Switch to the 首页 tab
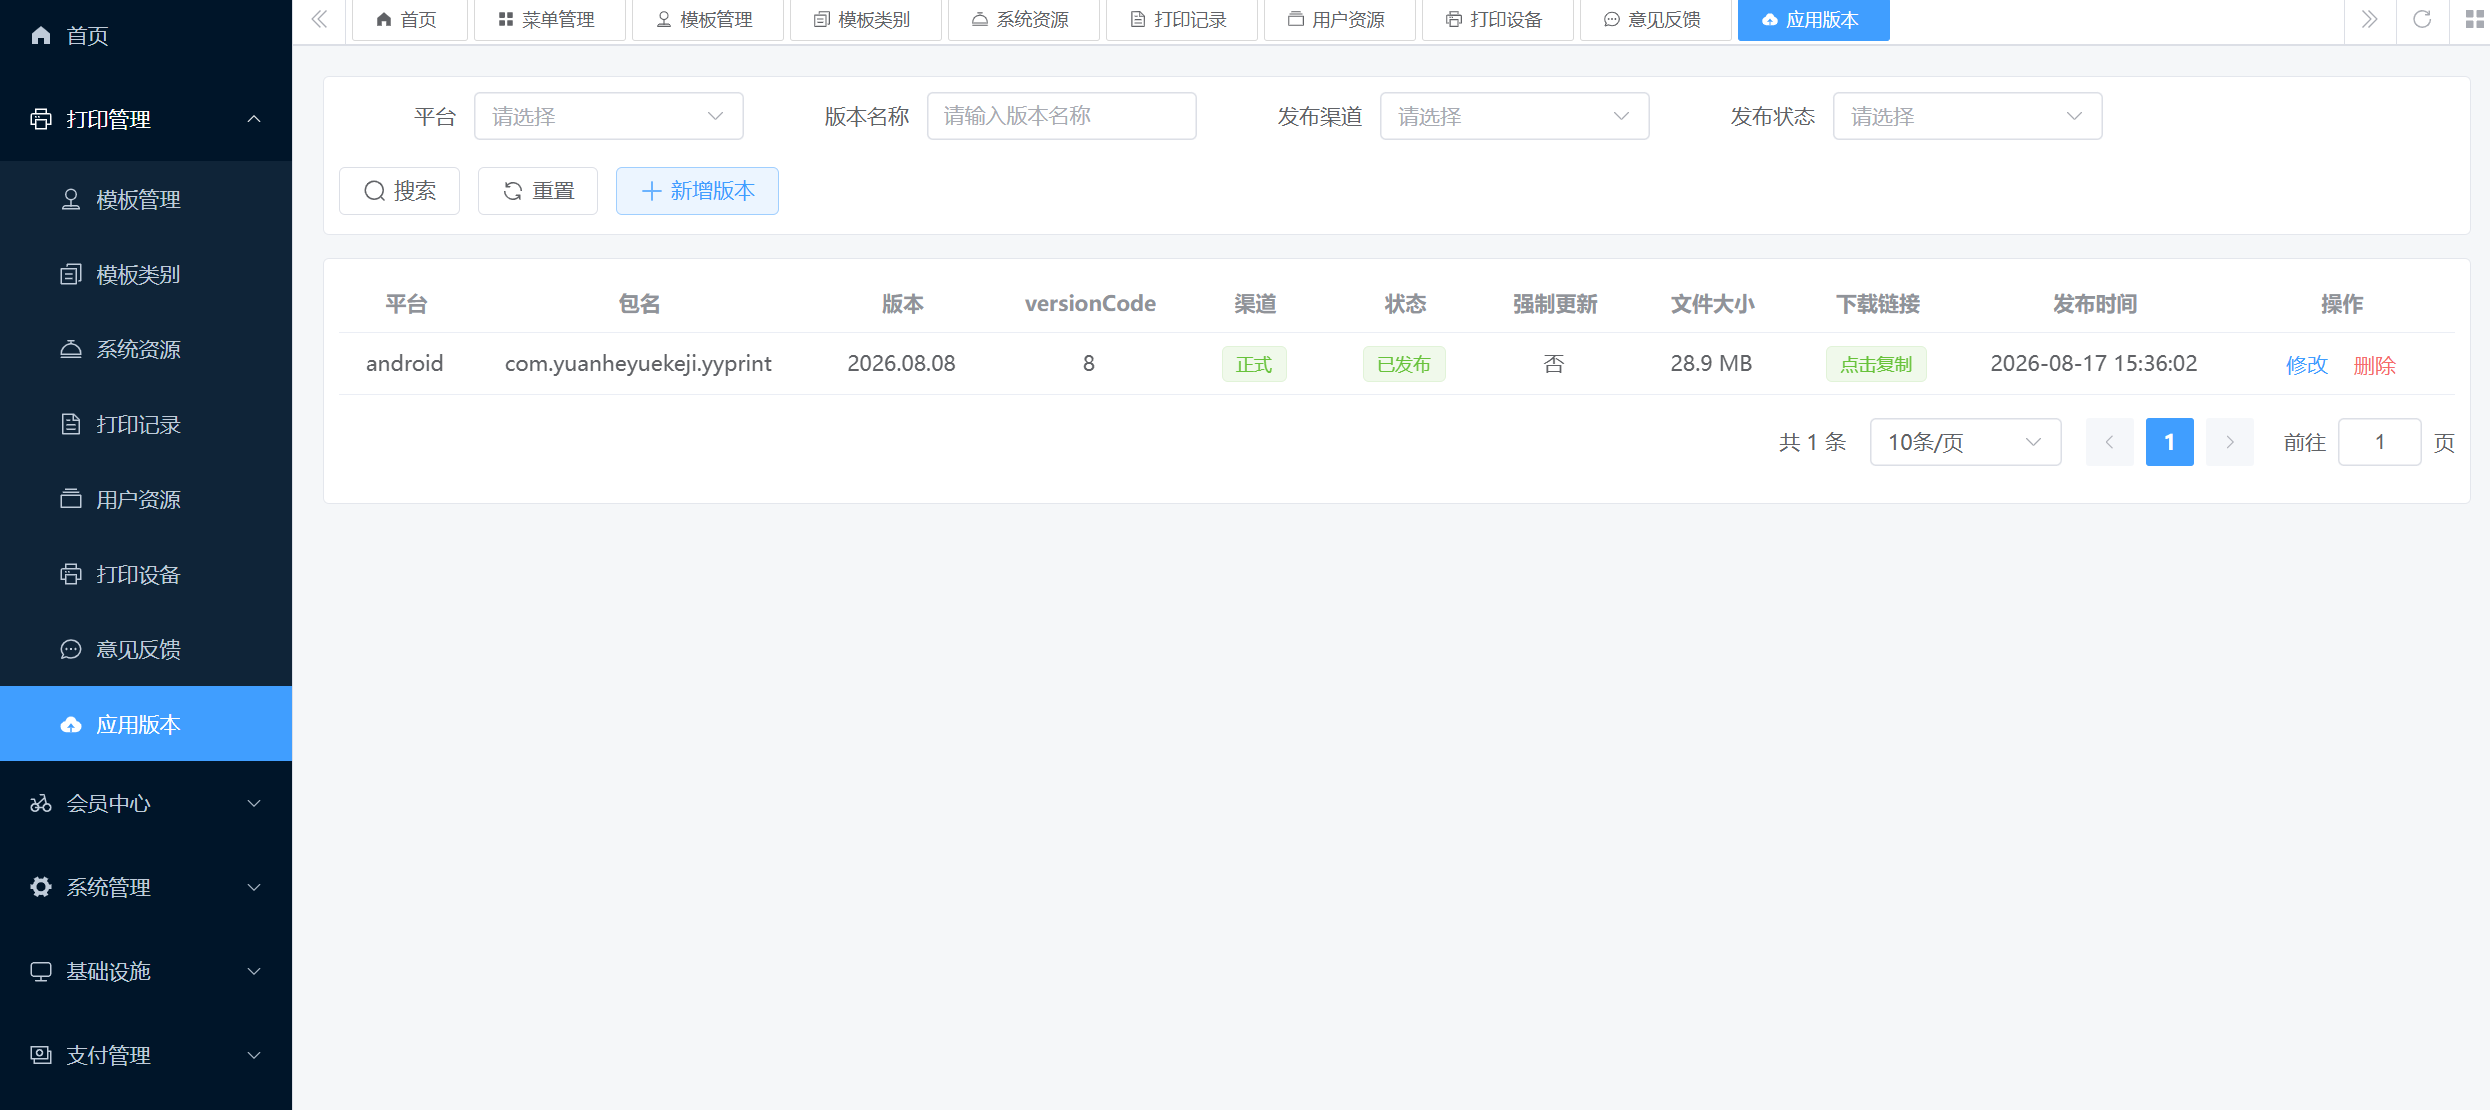2490x1110 pixels. pos(408,20)
